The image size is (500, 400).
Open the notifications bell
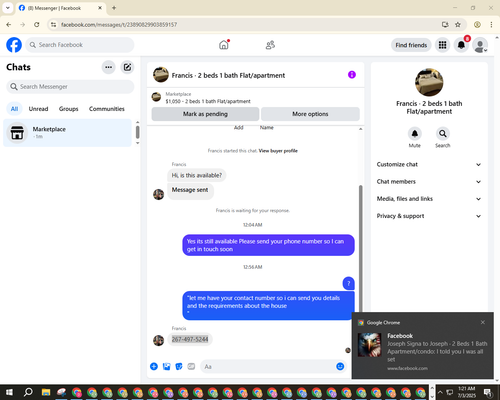tap(461, 45)
